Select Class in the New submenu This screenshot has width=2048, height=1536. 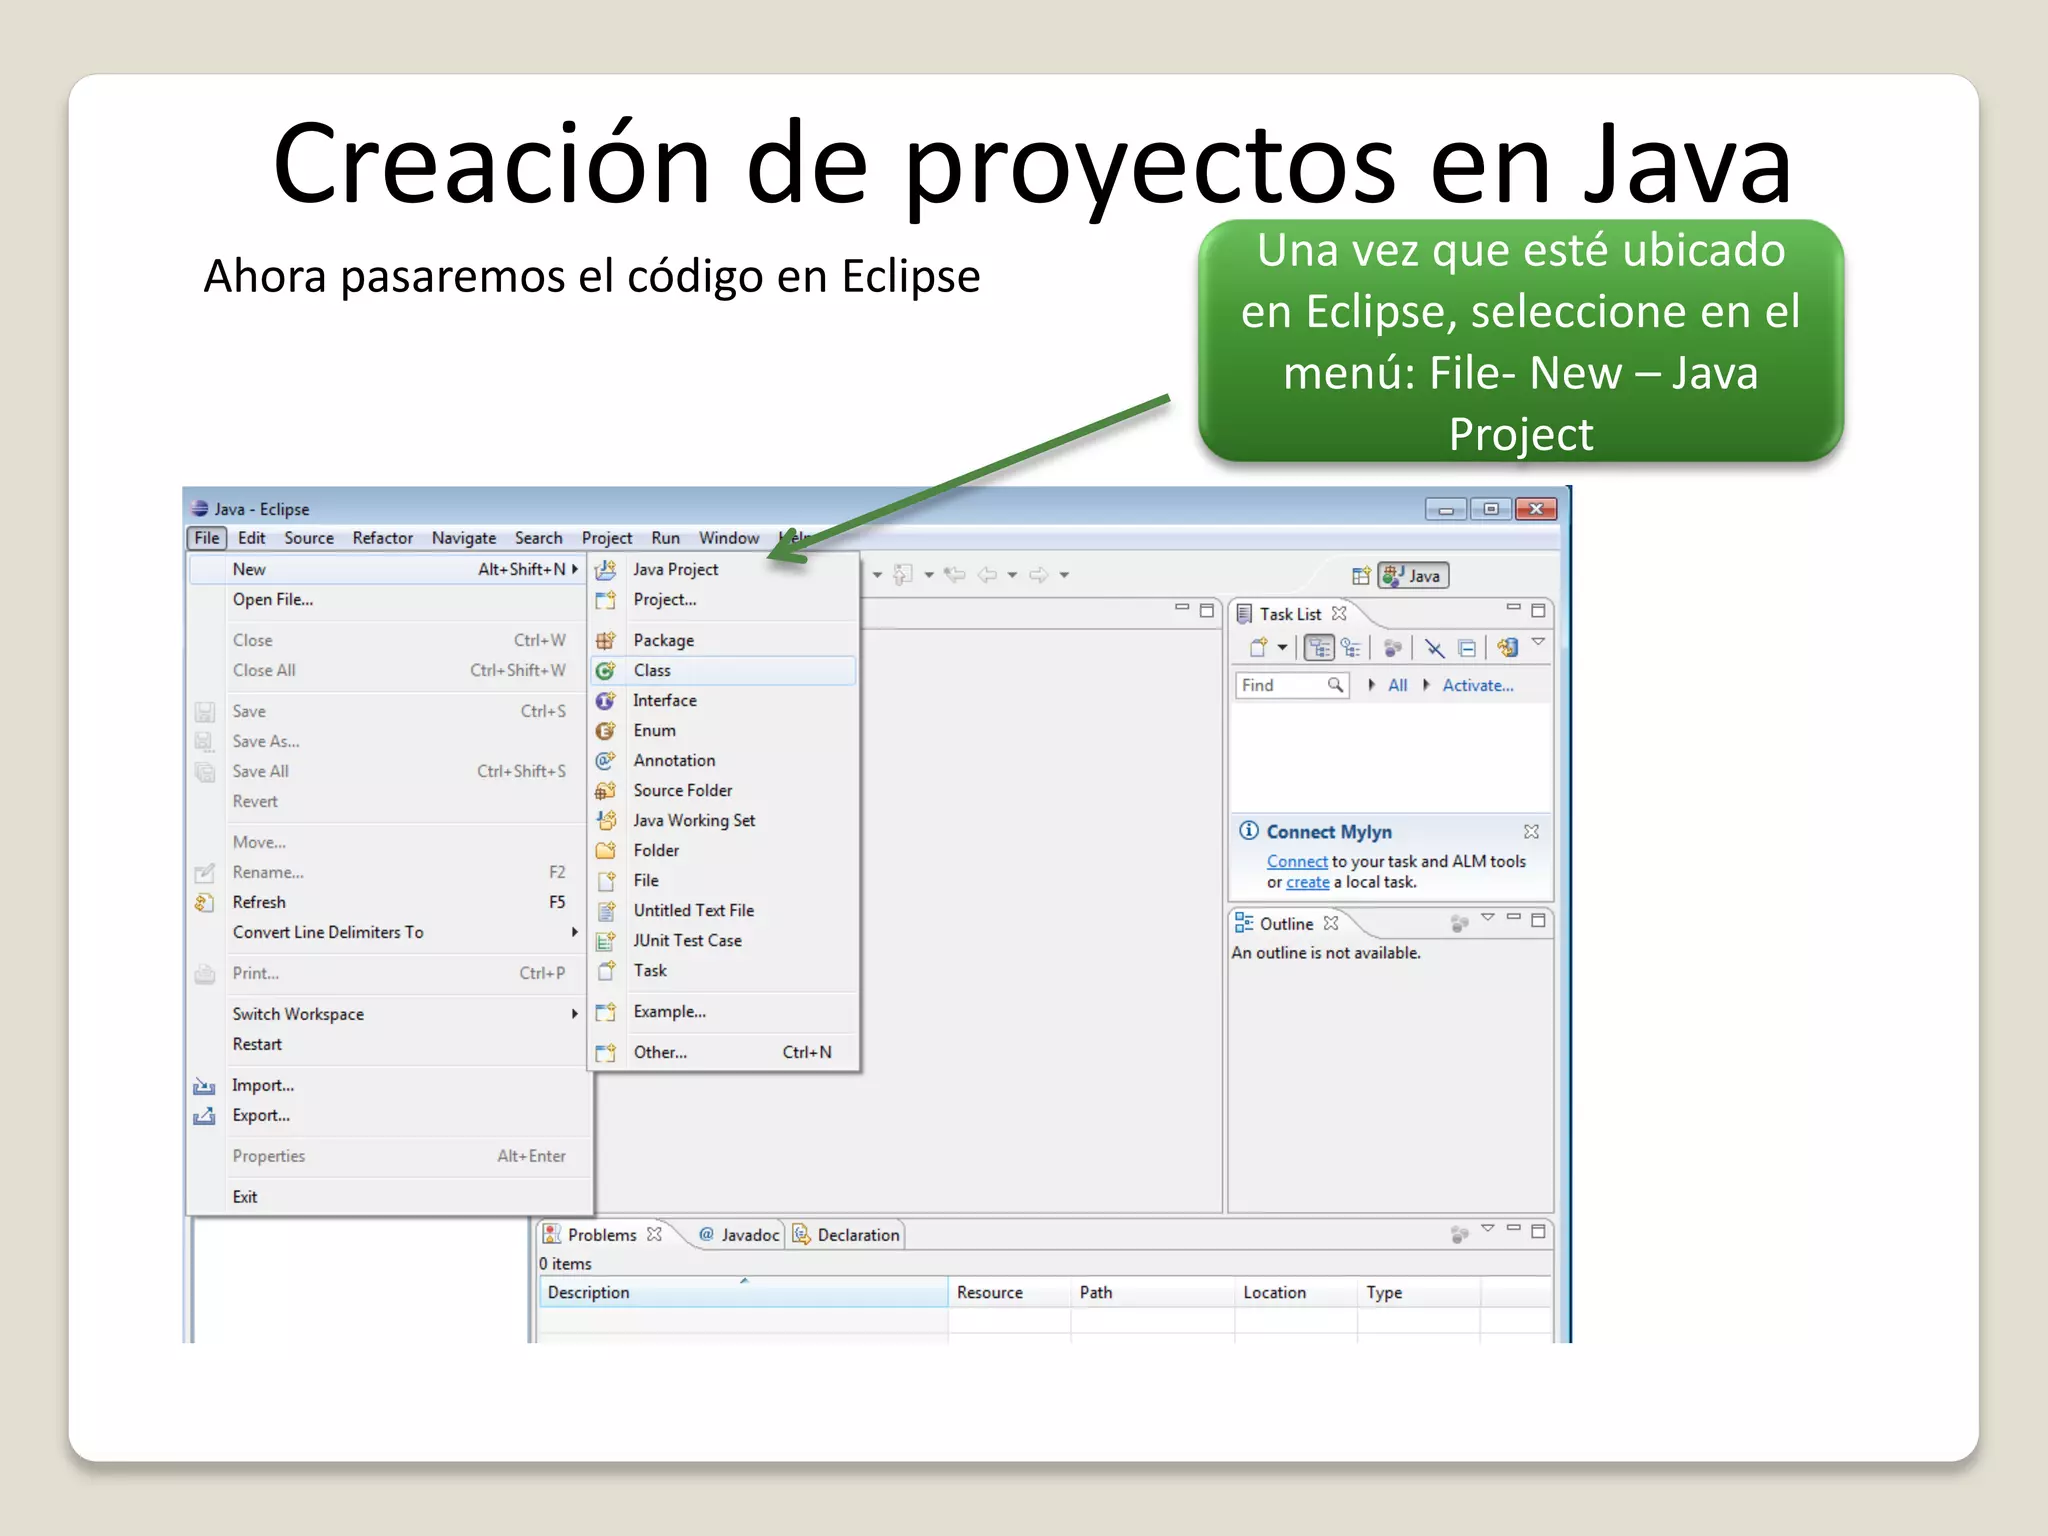724,670
